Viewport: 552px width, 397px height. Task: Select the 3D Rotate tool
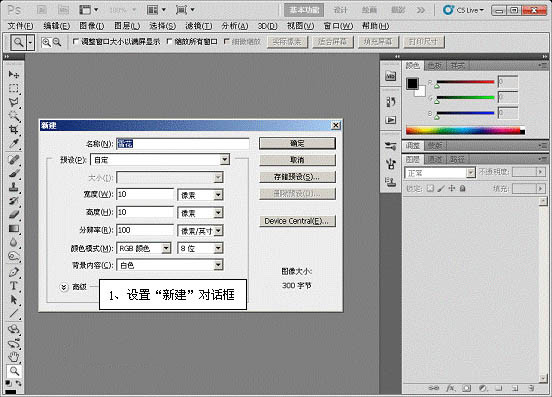coord(14,329)
